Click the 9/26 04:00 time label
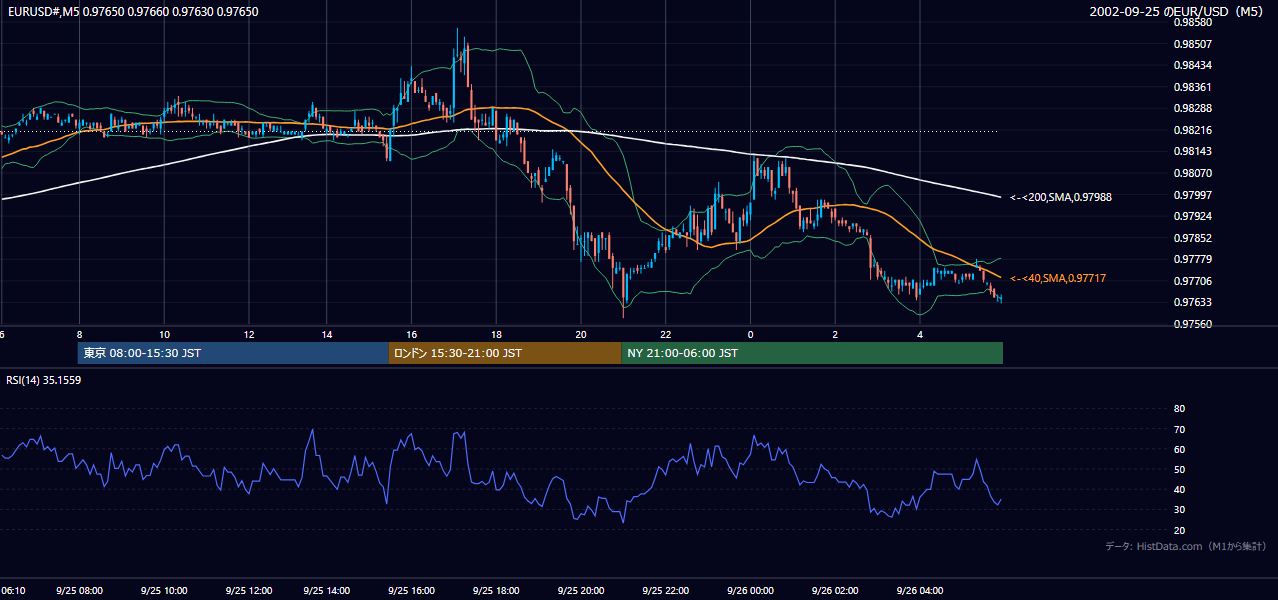The height and width of the screenshot is (600, 1278). [x=921, y=591]
